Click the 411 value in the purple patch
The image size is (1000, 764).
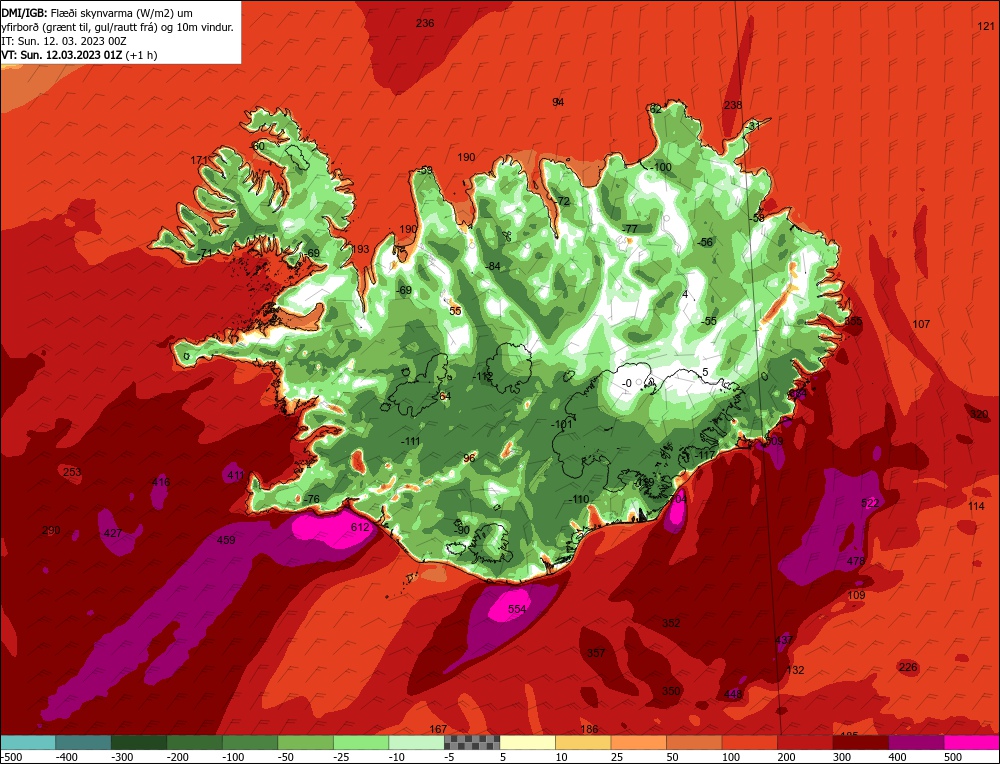pyautogui.click(x=236, y=474)
